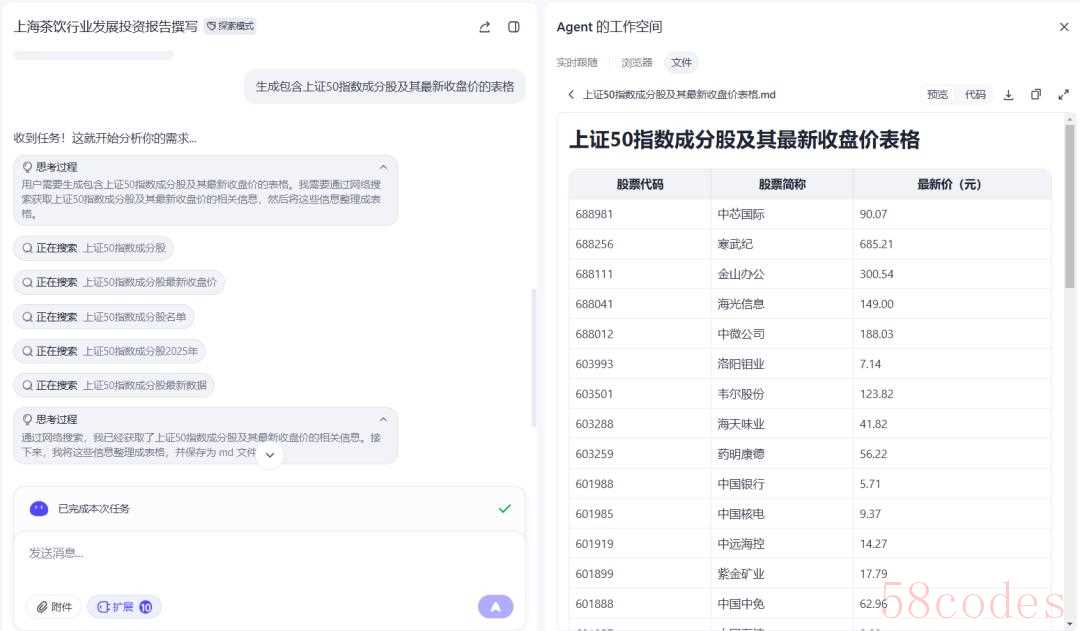Toggle the side panel layout icon
Viewport: 1080px width, 631px height.
[x=514, y=27]
